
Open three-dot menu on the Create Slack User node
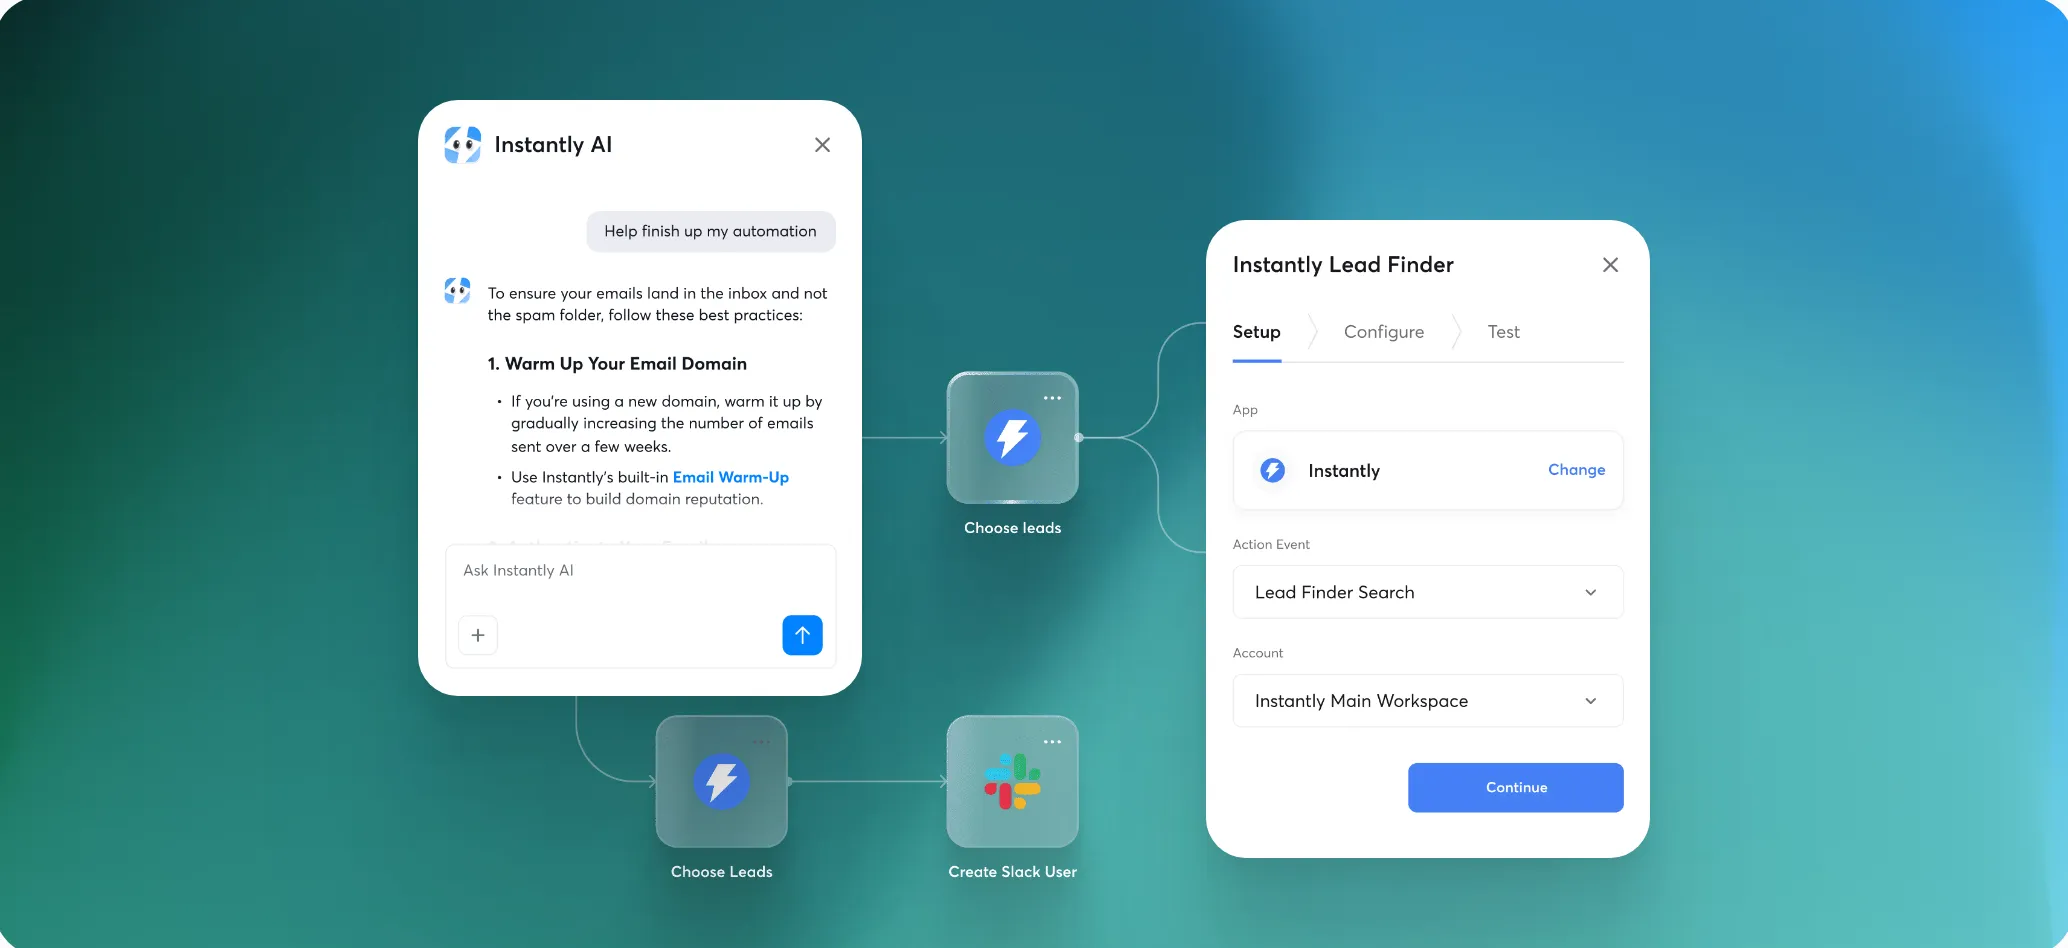click(x=1052, y=742)
